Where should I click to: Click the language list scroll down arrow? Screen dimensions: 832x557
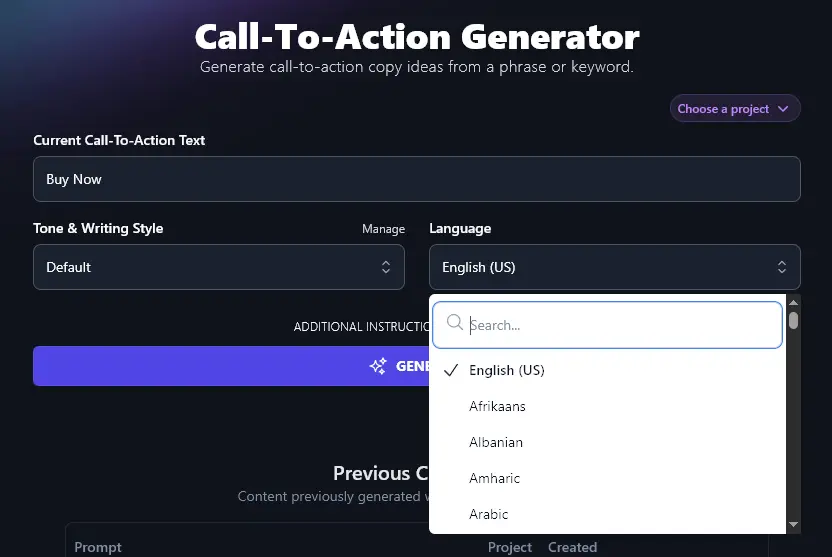[x=793, y=525]
